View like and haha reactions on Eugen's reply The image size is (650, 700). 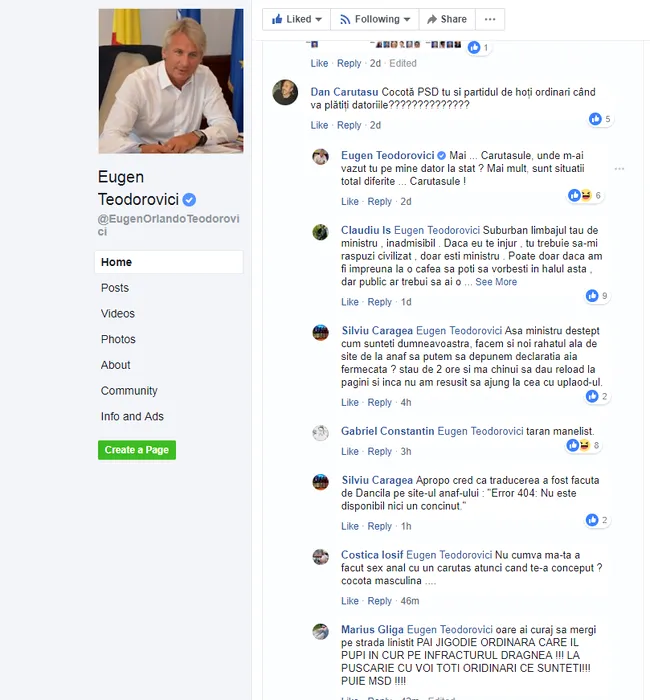(584, 195)
